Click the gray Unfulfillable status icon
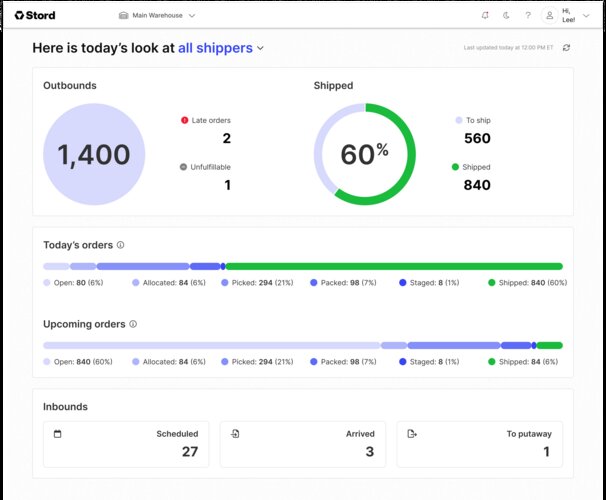The height and width of the screenshot is (500, 606). [x=184, y=167]
